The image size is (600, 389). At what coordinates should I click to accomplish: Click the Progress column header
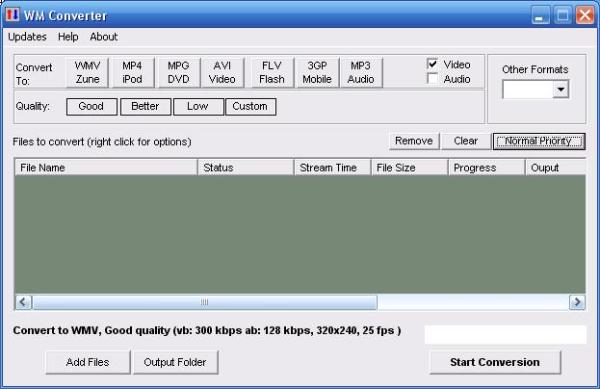click(x=486, y=168)
